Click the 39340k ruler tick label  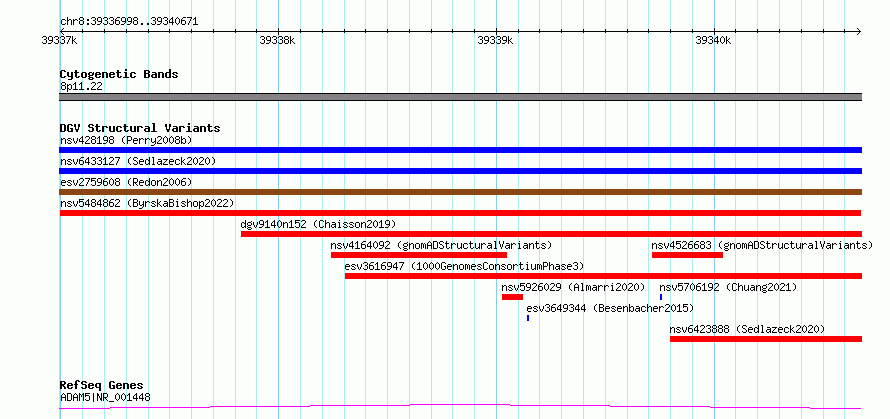(x=713, y=40)
